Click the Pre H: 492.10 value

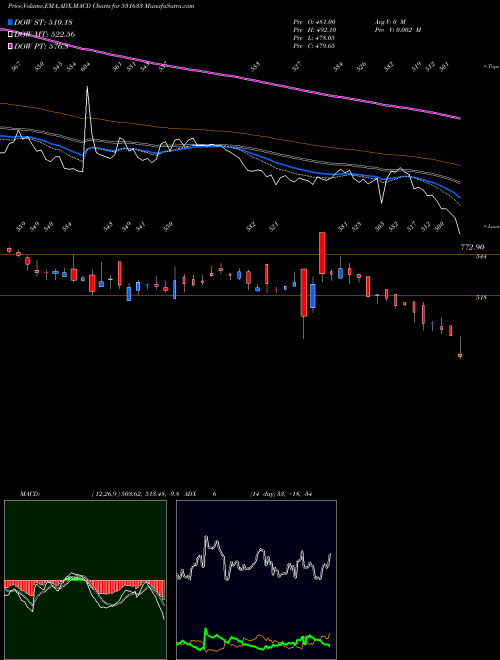(x=314, y=30)
